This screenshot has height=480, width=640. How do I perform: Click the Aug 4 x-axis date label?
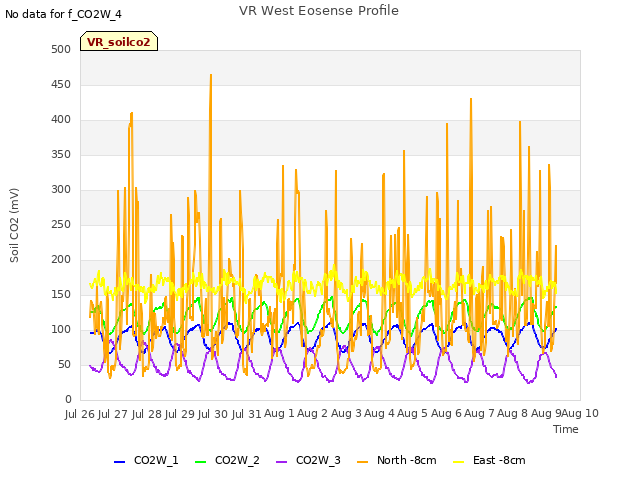pyautogui.click(x=379, y=414)
